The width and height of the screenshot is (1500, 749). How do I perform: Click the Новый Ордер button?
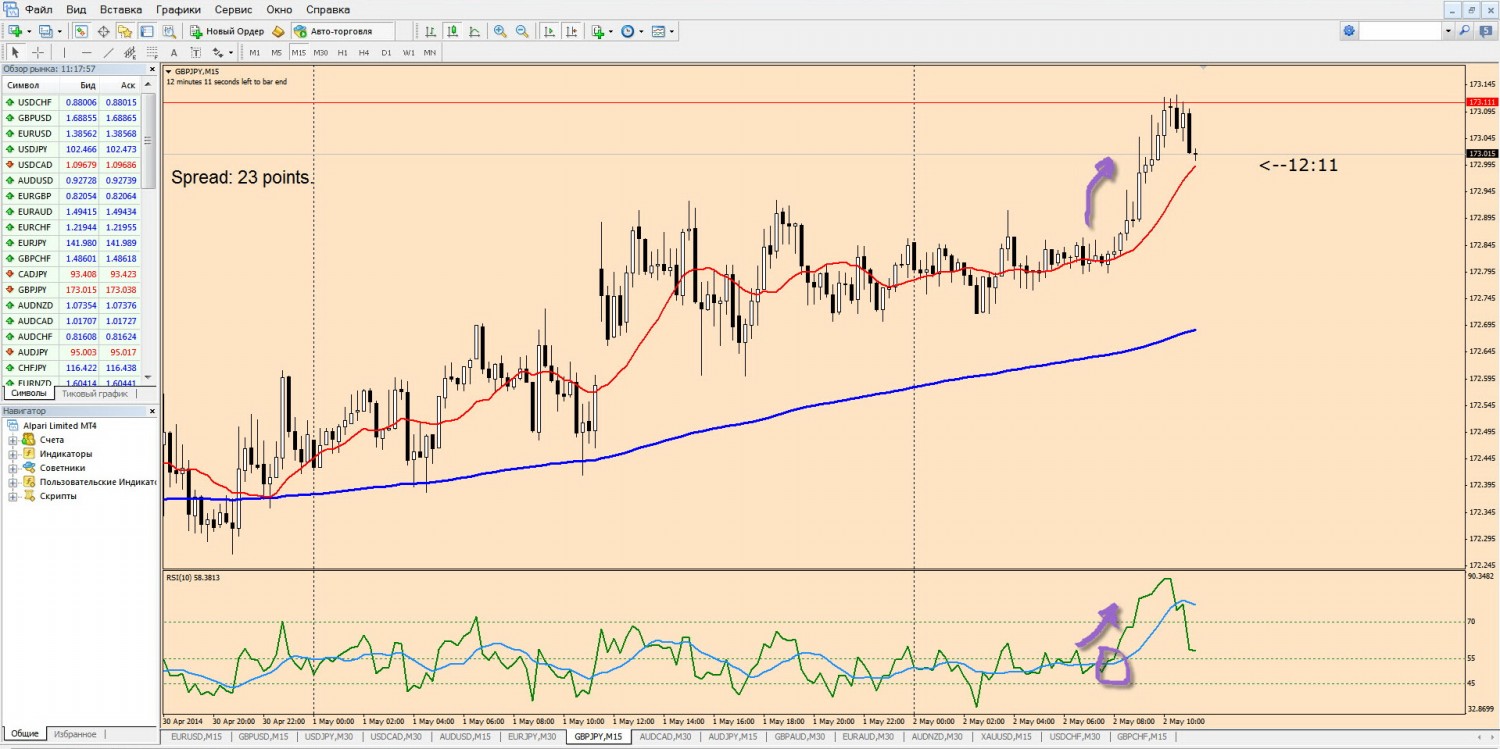tap(227, 31)
